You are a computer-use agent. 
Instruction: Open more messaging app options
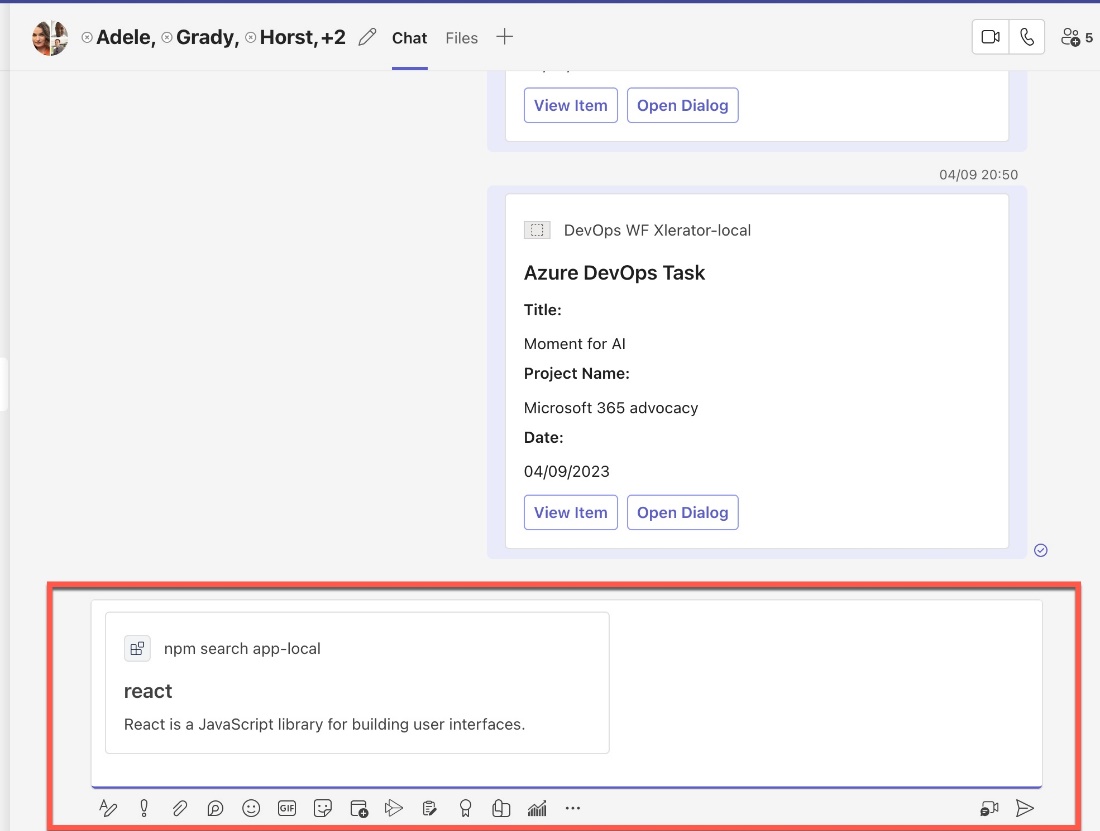point(573,807)
